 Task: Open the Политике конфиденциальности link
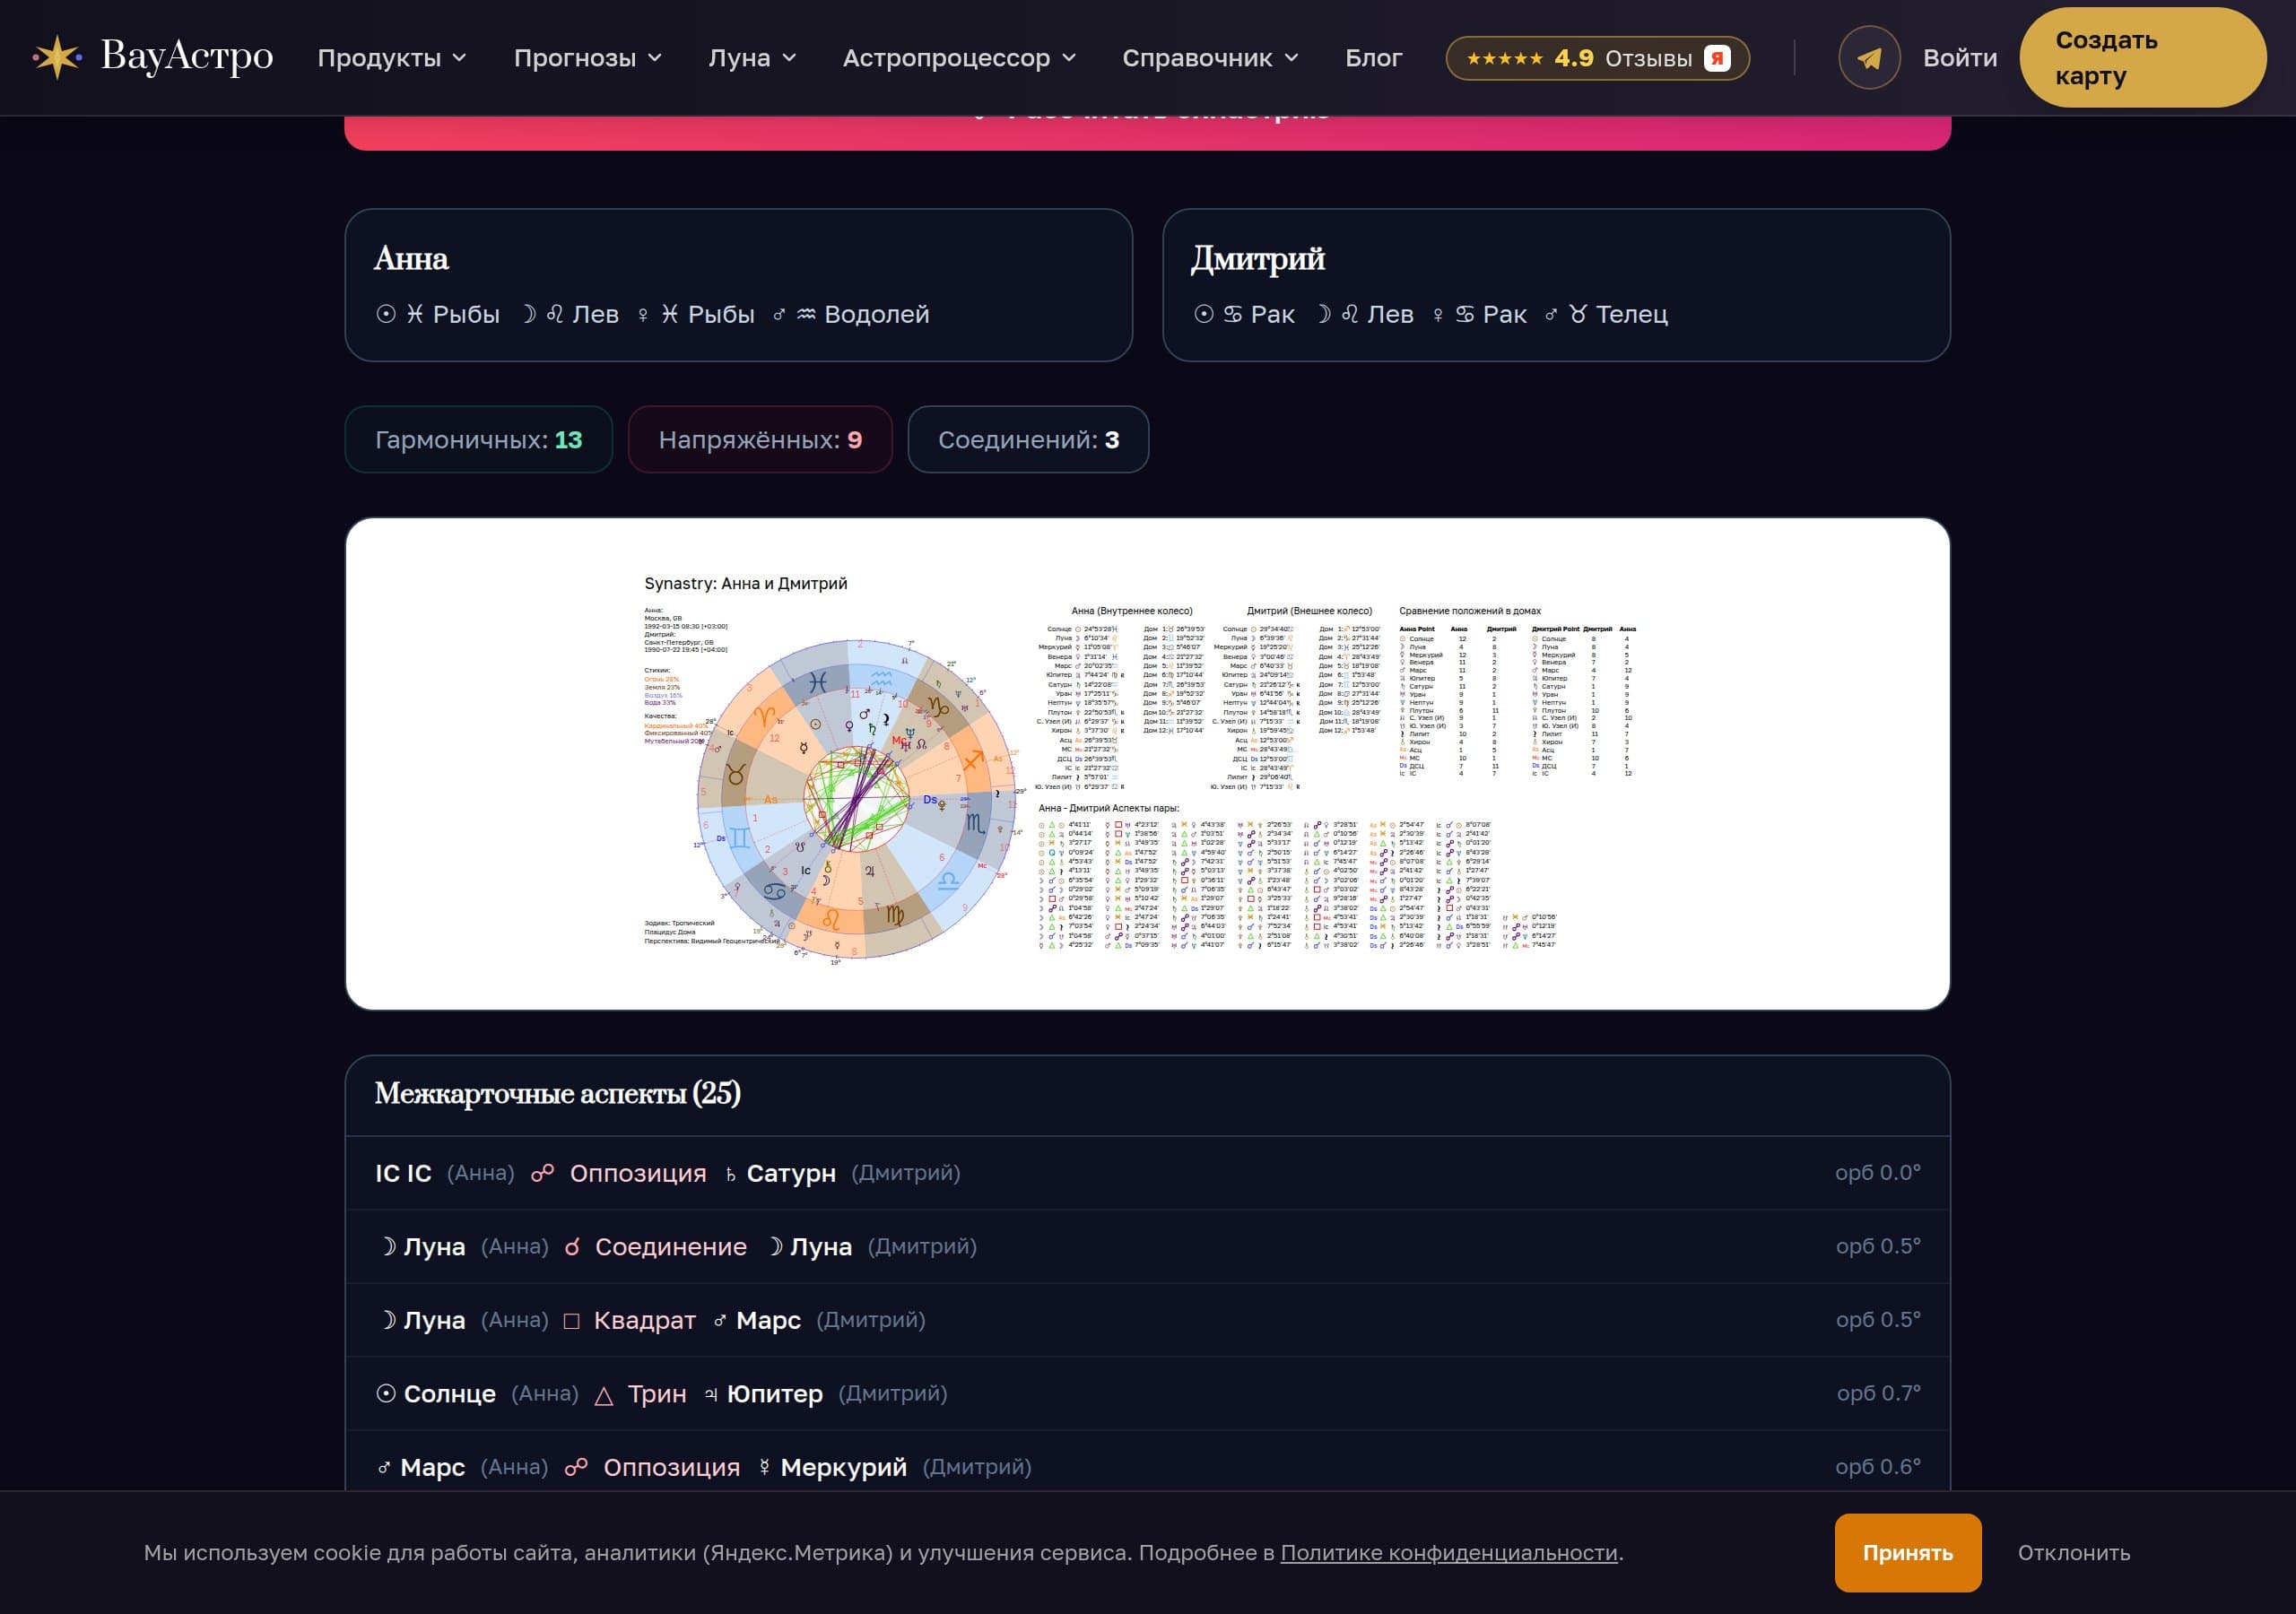1449,1553
